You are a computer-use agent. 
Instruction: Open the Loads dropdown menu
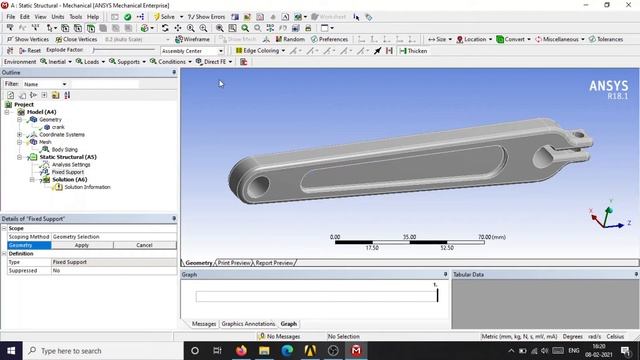(x=90, y=62)
